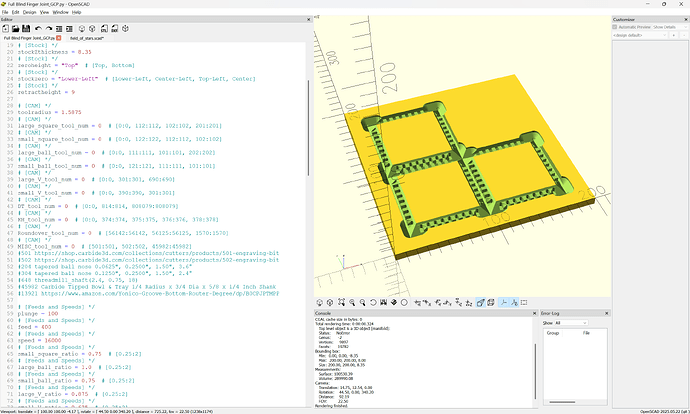Viewport: 690px width, 414px height.
Task: Click the New file icon in editor toolbar
Action: coord(6,29)
